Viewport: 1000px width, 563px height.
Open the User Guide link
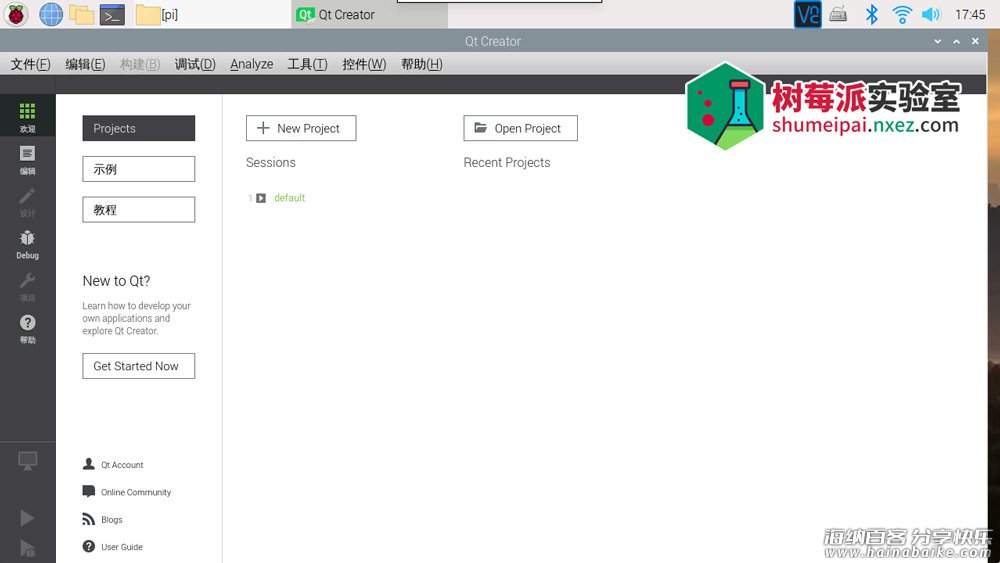click(x=122, y=547)
